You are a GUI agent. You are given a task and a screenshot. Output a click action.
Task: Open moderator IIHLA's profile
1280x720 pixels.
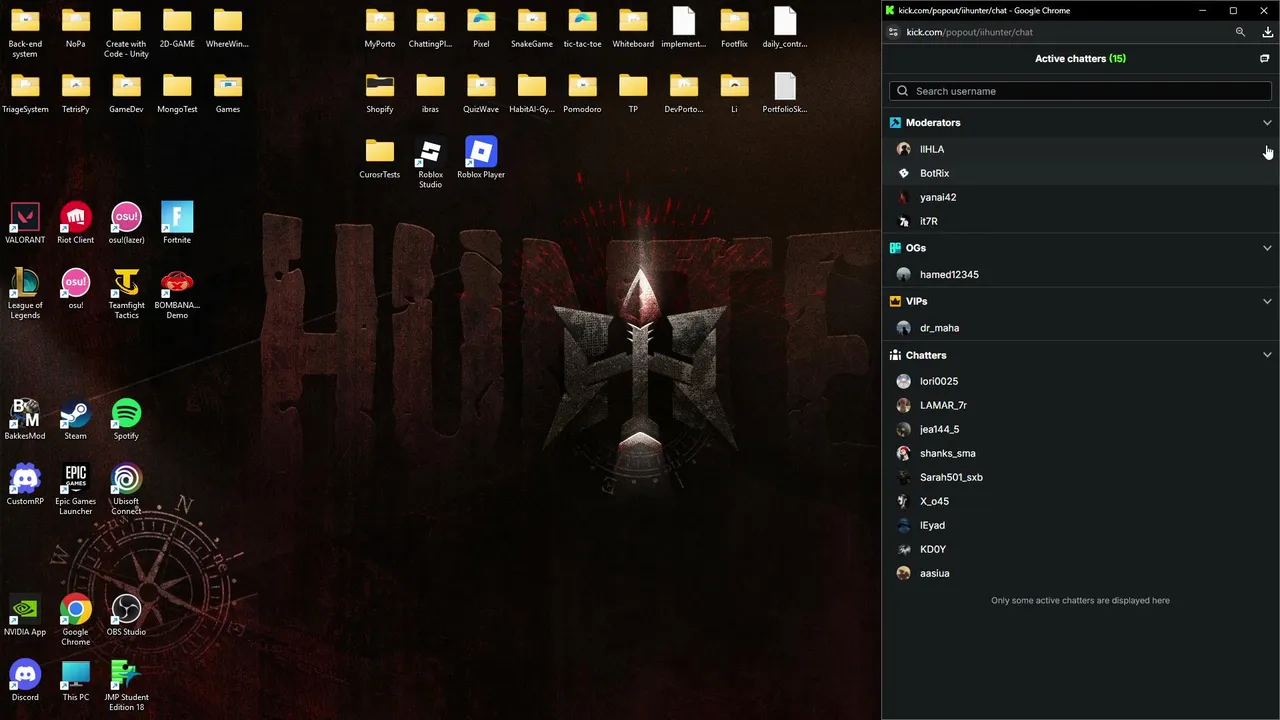(1080, 149)
